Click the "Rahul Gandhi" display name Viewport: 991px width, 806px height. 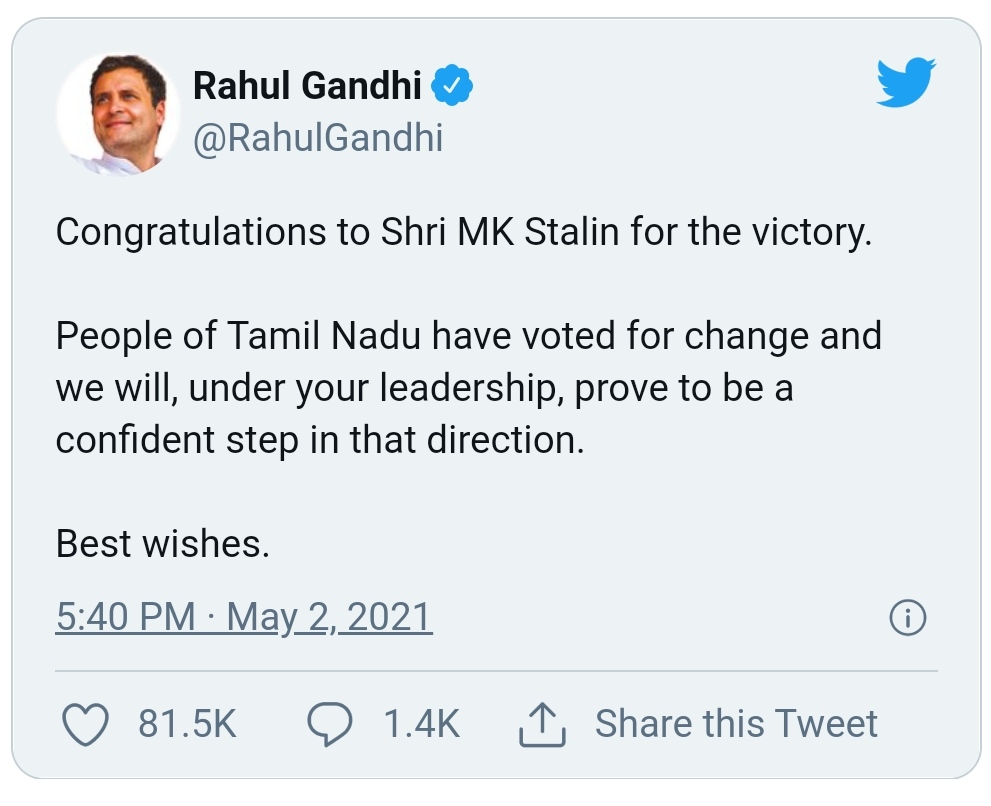pos(307,87)
